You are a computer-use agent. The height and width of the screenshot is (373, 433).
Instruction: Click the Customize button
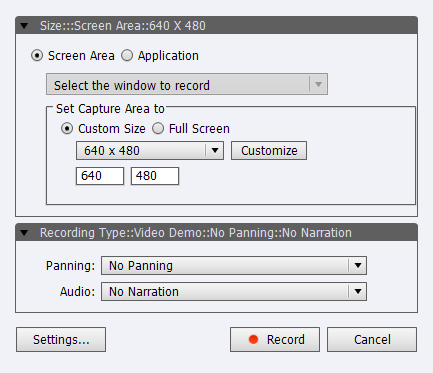click(269, 151)
